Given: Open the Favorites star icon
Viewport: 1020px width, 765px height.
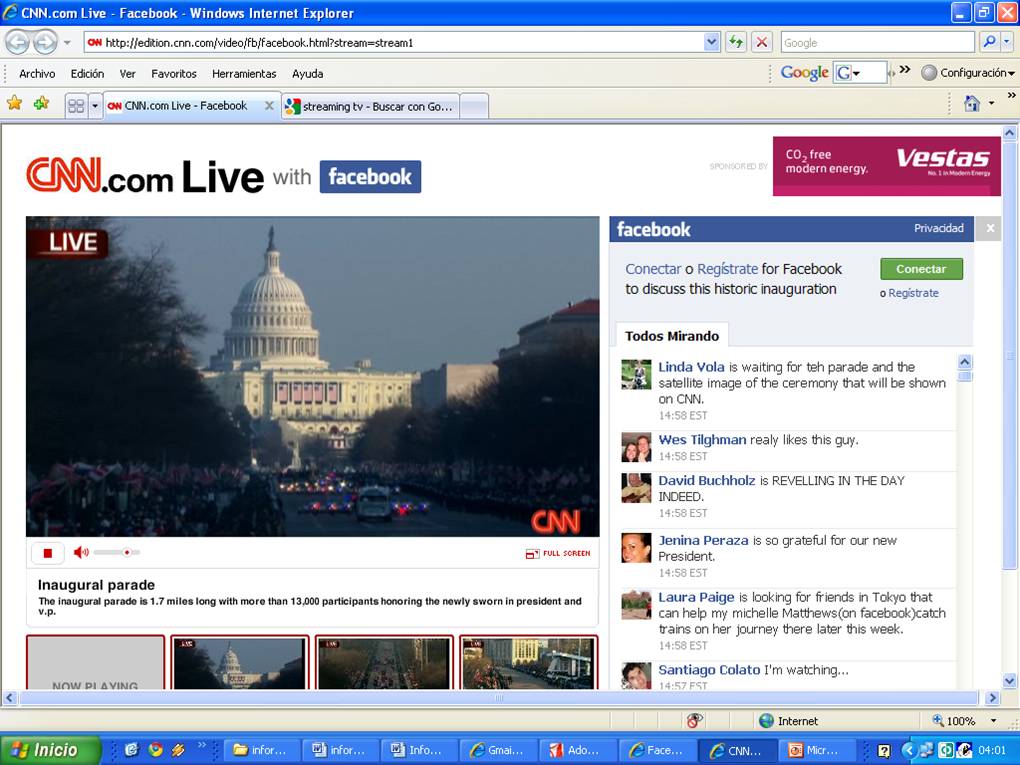Looking at the screenshot, I should pyautogui.click(x=14, y=103).
